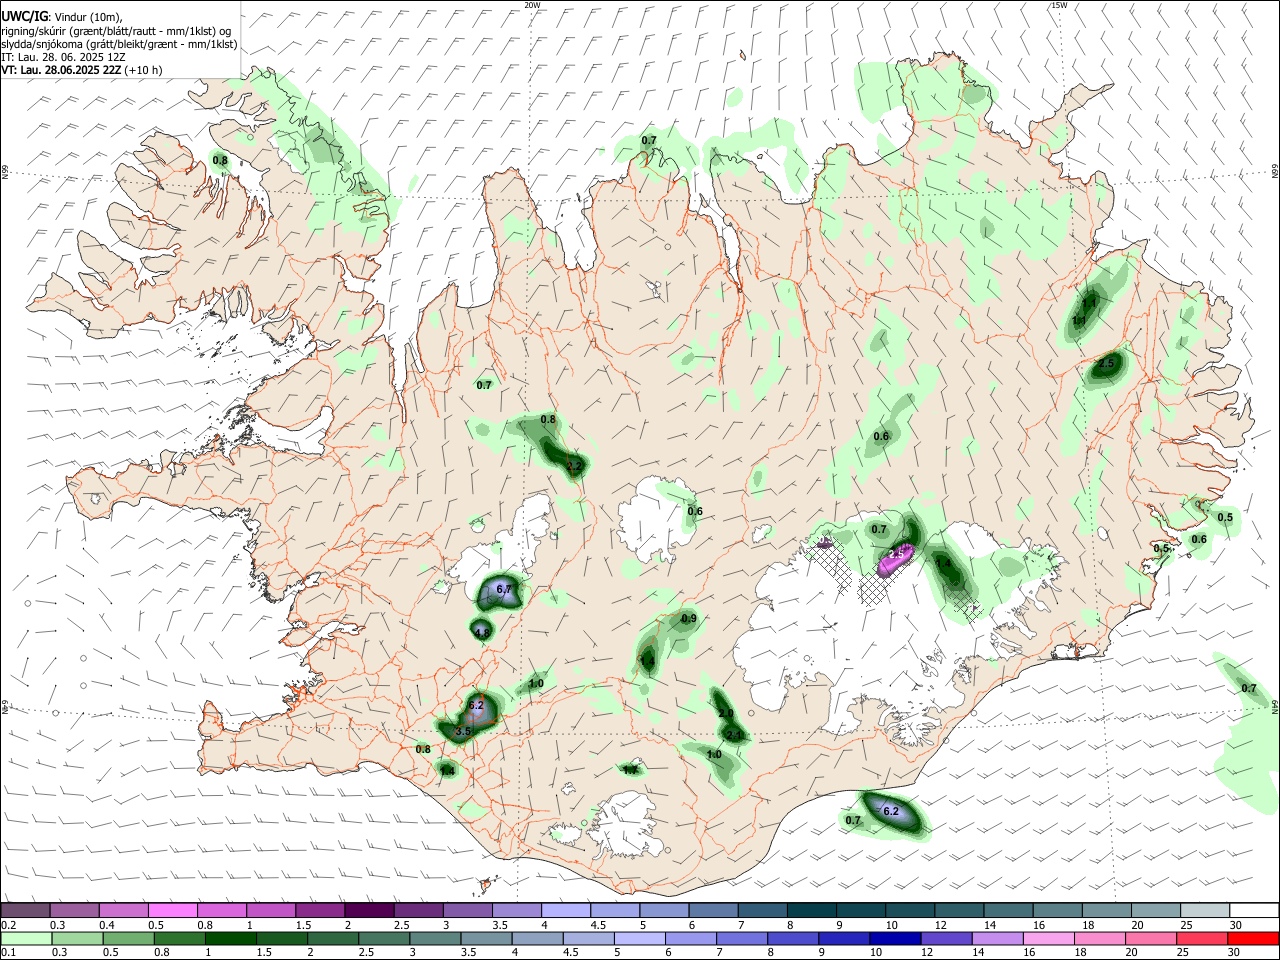Click the 6.2 value over the southwest land cell
The height and width of the screenshot is (960, 1280).
[x=476, y=705]
